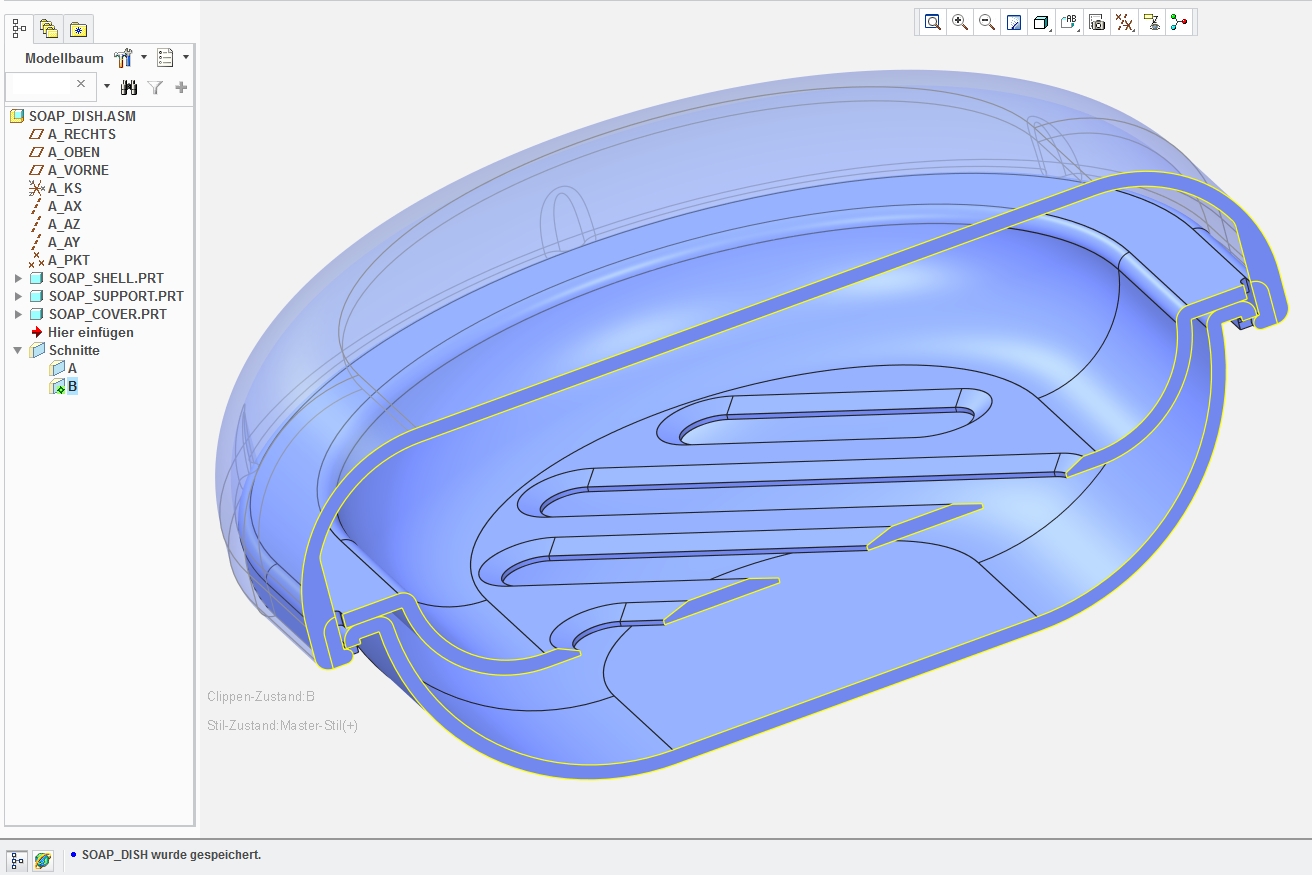1312x875 pixels.
Task: Click the view manager camera icon
Action: (1097, 22)
